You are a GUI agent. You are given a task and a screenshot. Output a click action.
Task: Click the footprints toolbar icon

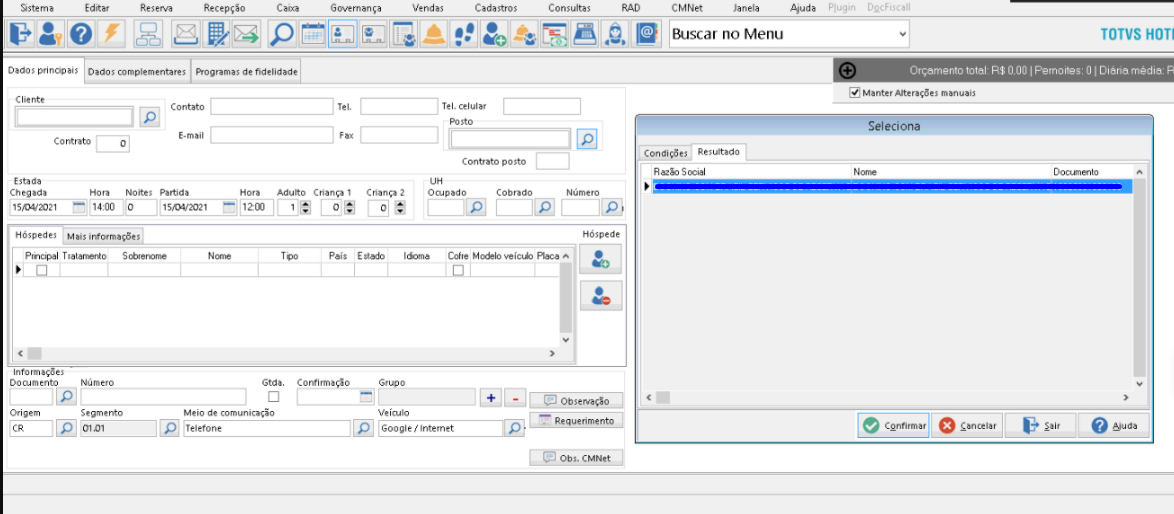(464, 34)
